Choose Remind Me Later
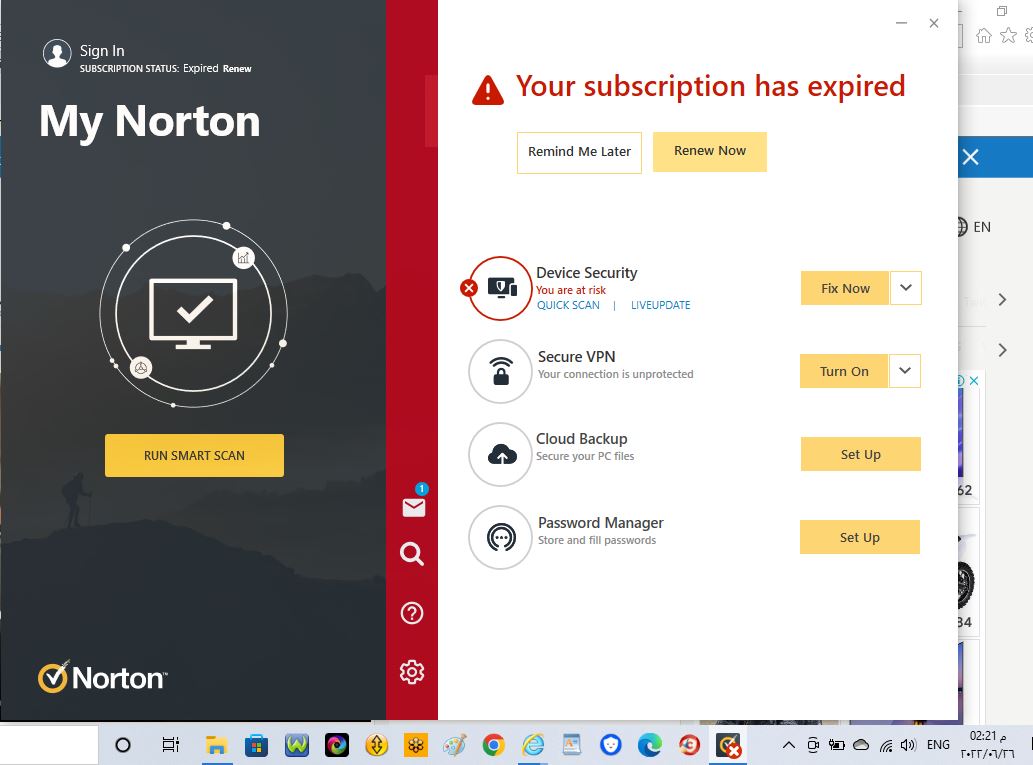The image size is (1033, 765). pyautogui.click(x=579, y=152)
